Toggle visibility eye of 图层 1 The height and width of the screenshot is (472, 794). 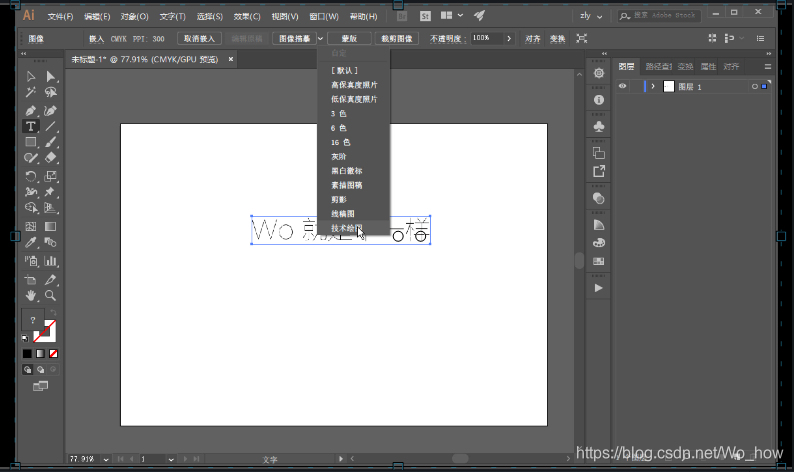tap(622, 86)
